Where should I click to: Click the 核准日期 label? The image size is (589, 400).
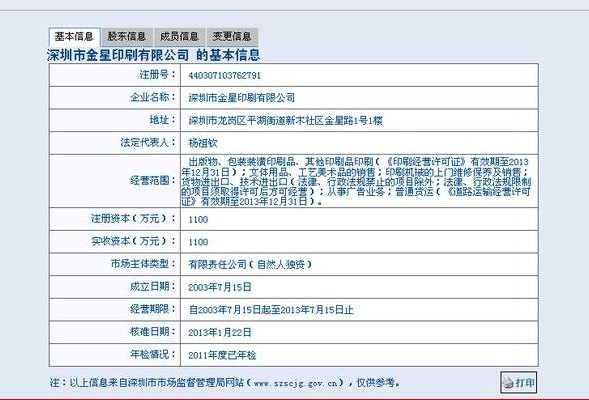coord(153,332)
